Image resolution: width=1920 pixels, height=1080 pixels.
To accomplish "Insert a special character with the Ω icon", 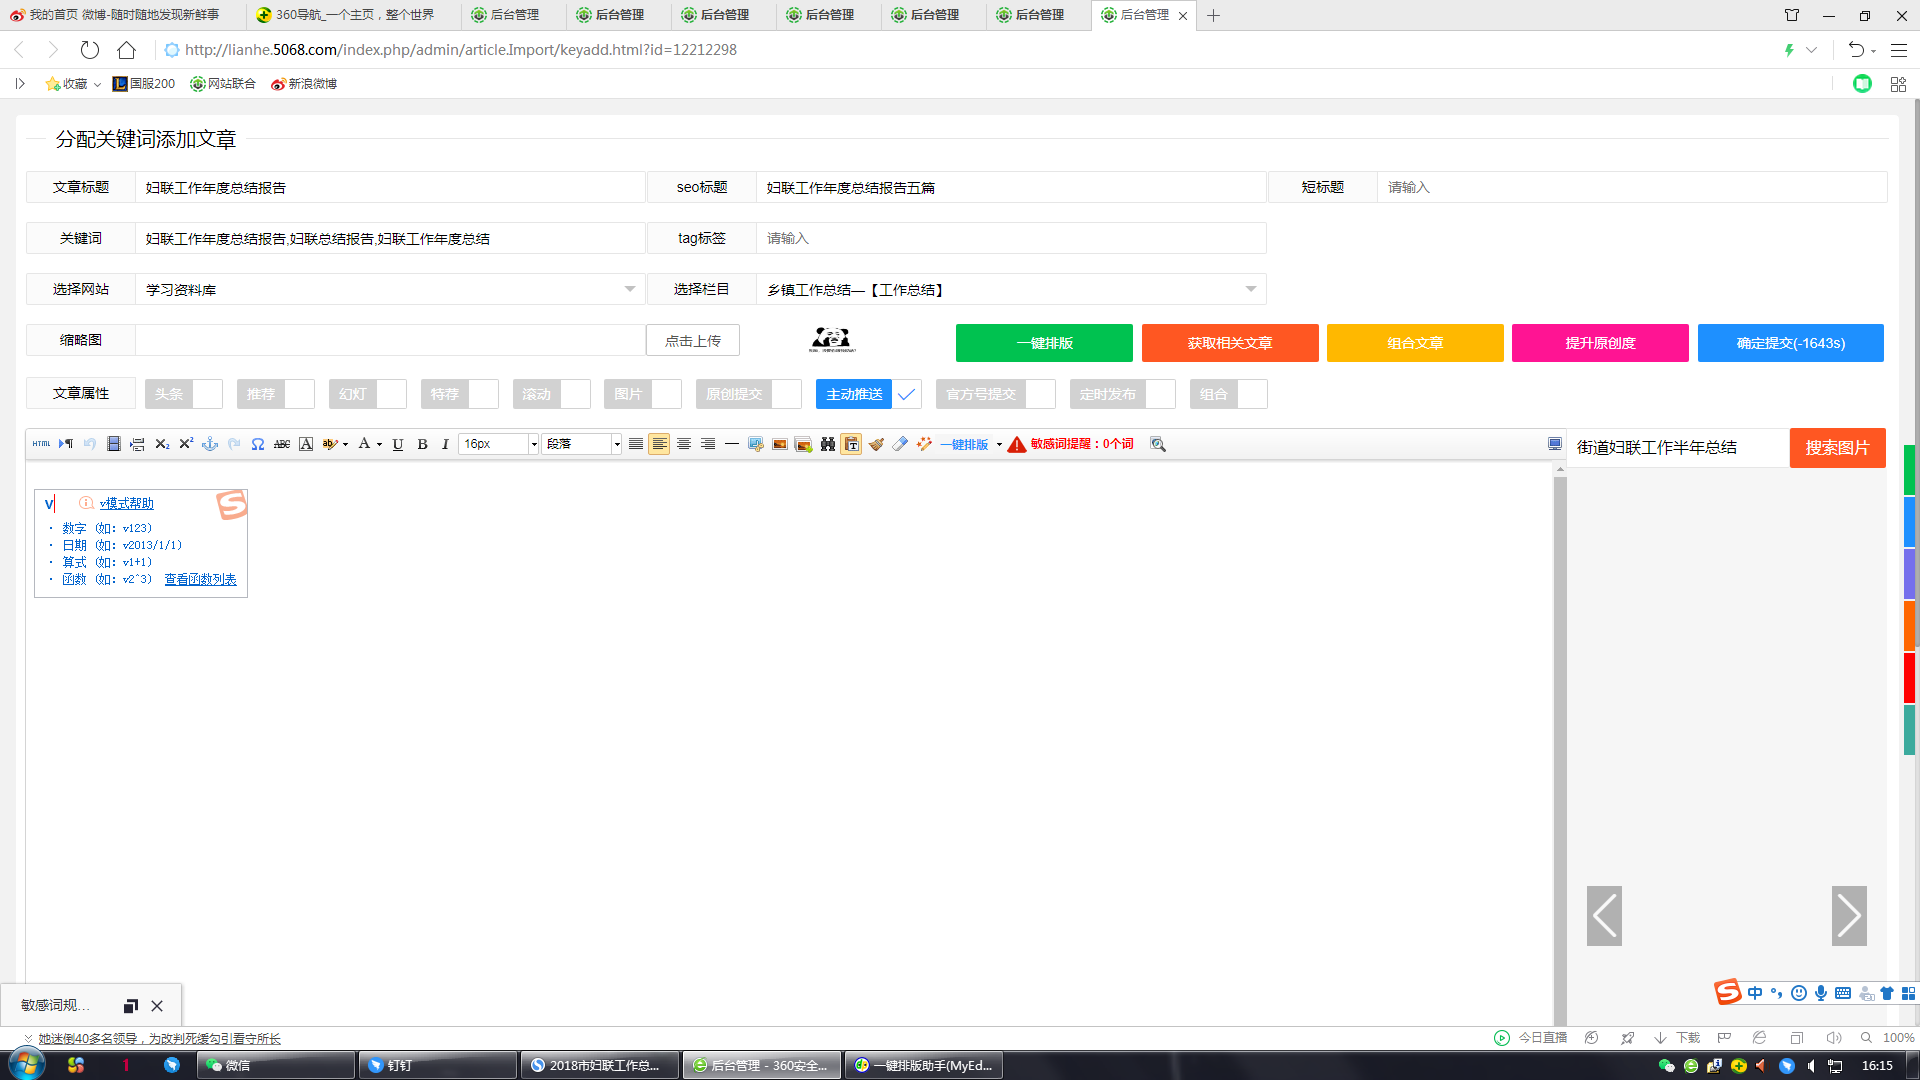I will click(x=257, y=444).
